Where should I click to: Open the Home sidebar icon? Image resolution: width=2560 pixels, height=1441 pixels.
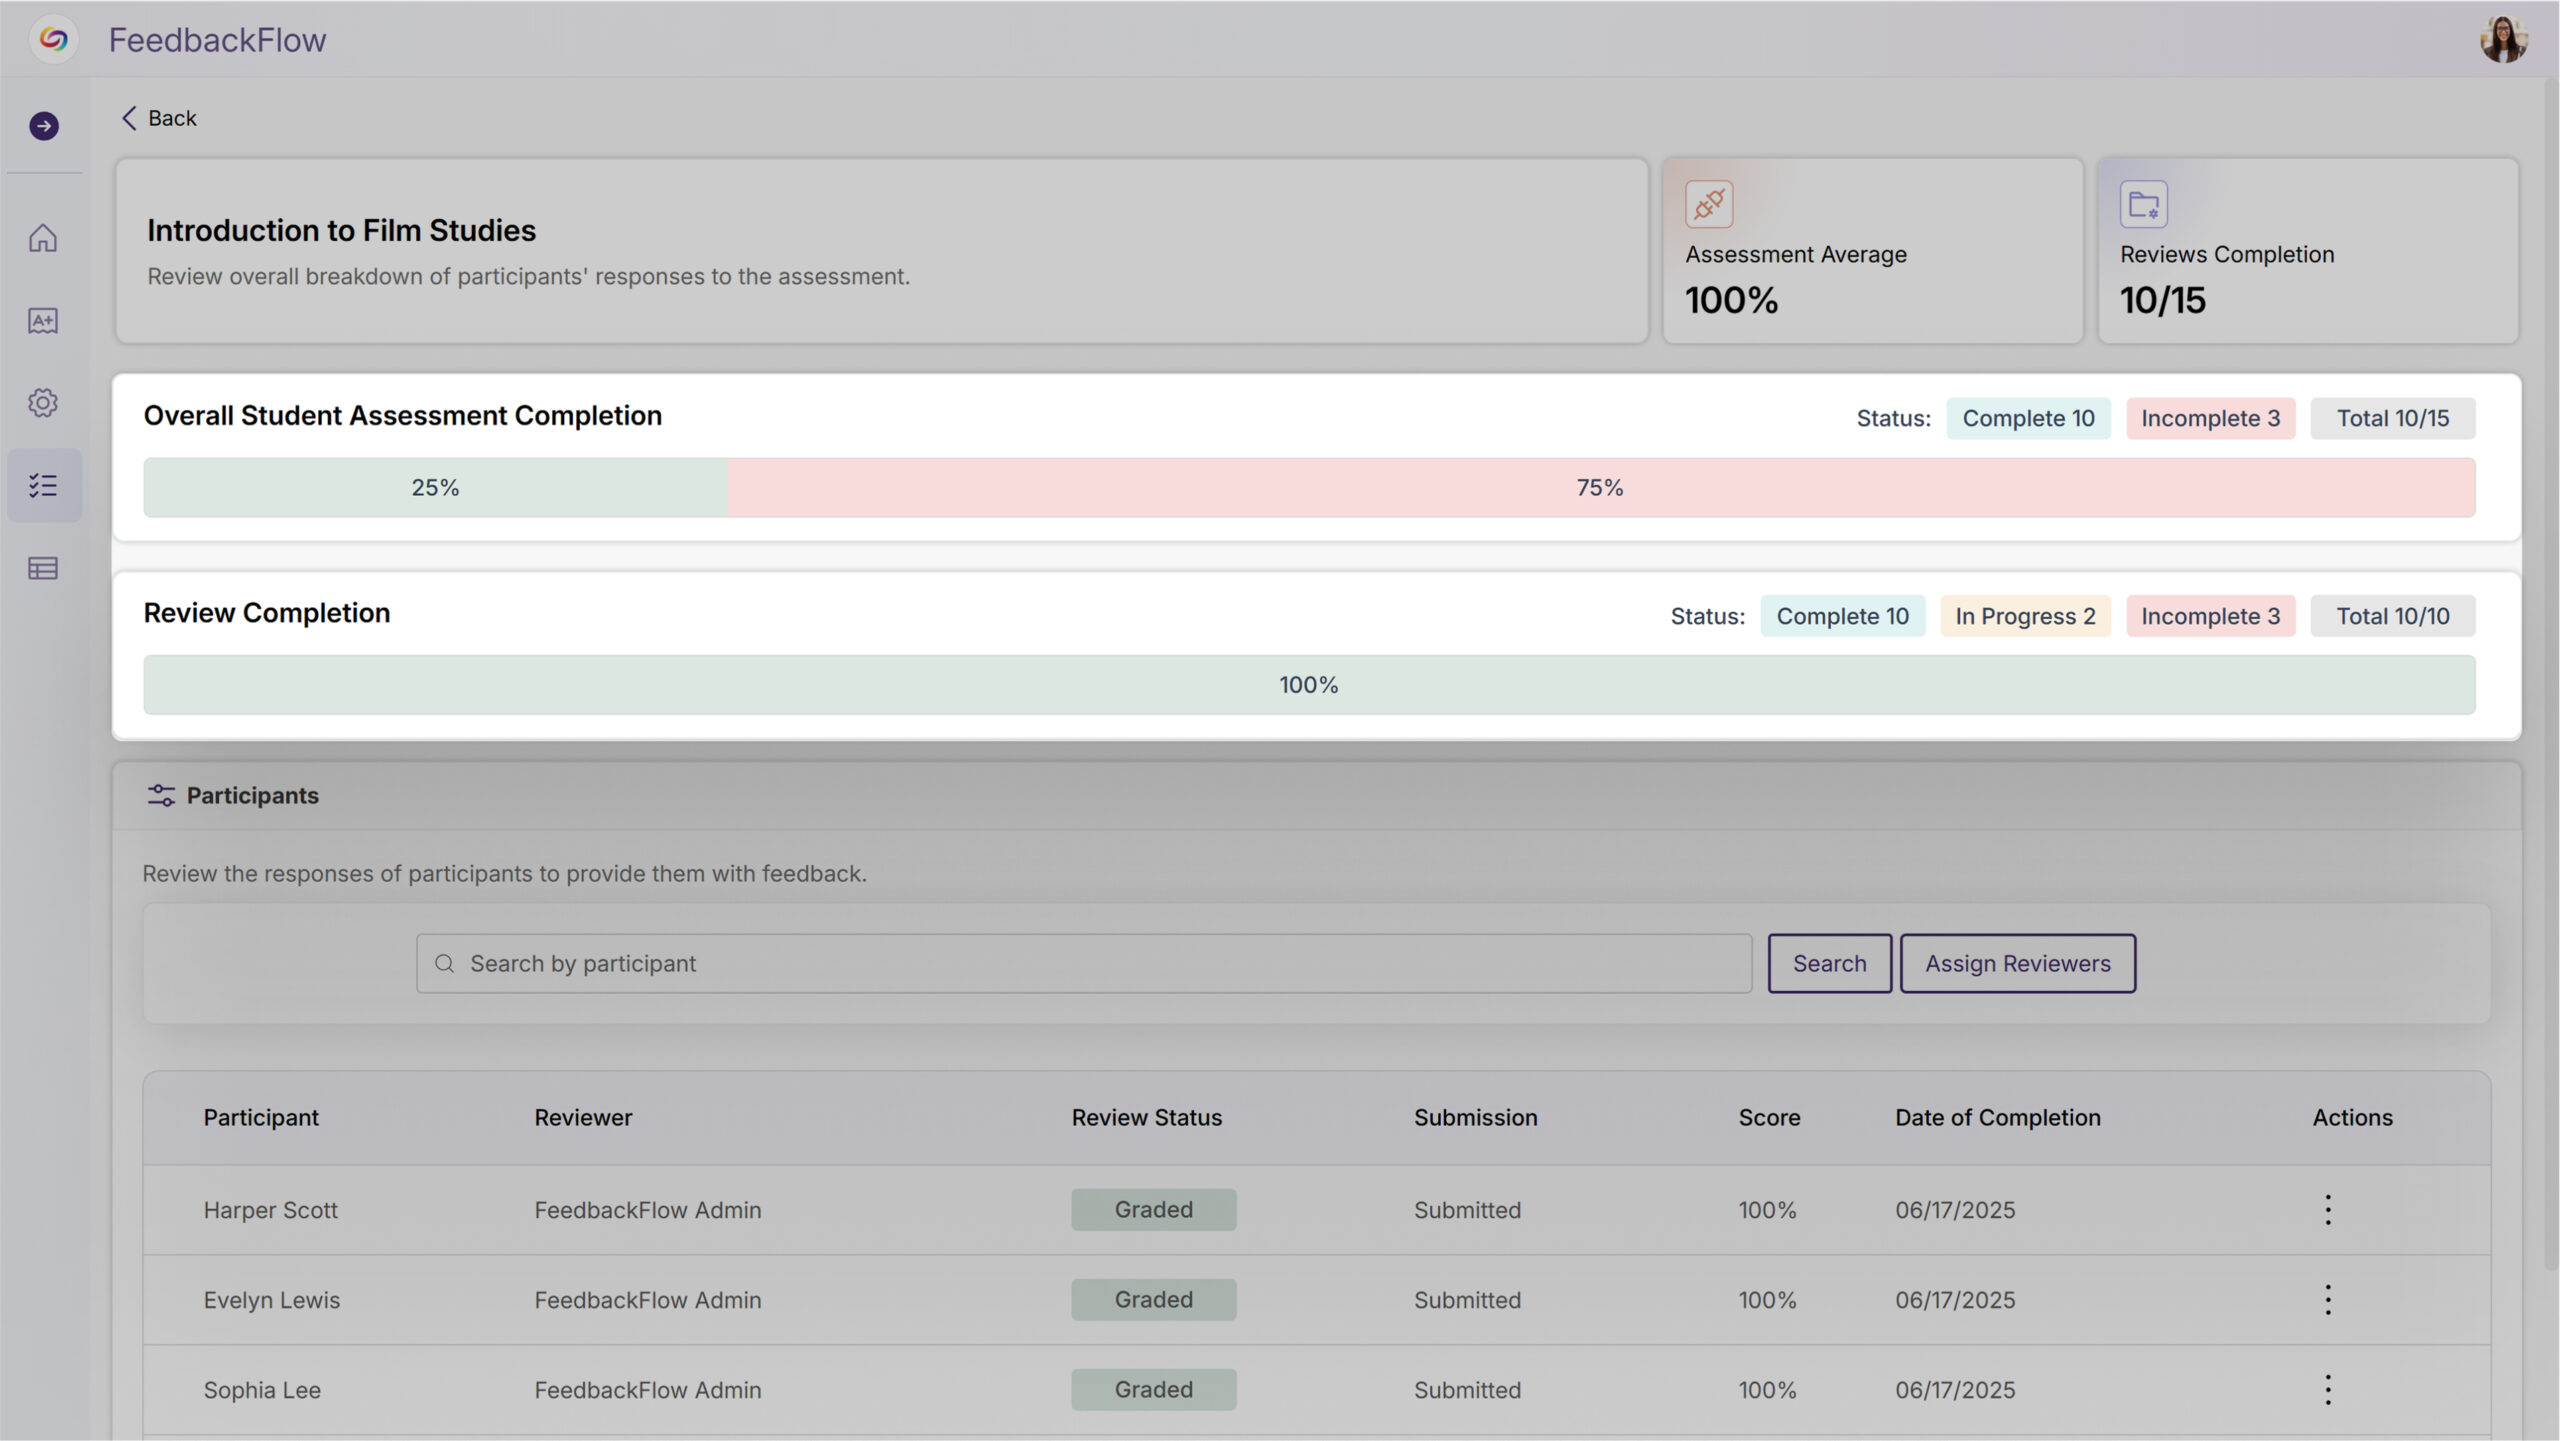[x=43, y=238]
